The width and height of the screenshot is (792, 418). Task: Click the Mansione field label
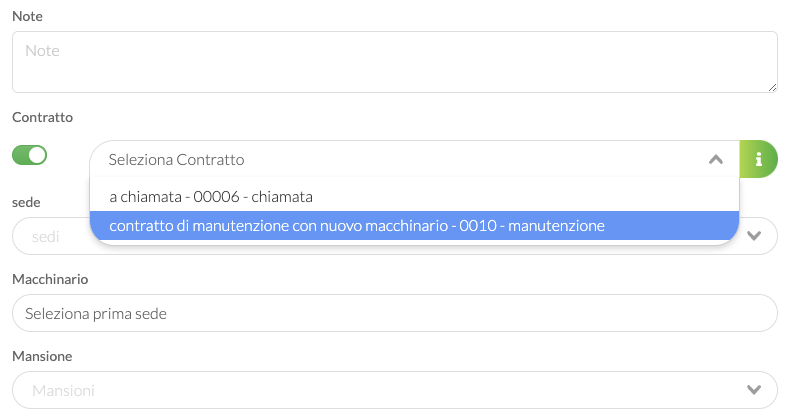(x=42, y=356)
